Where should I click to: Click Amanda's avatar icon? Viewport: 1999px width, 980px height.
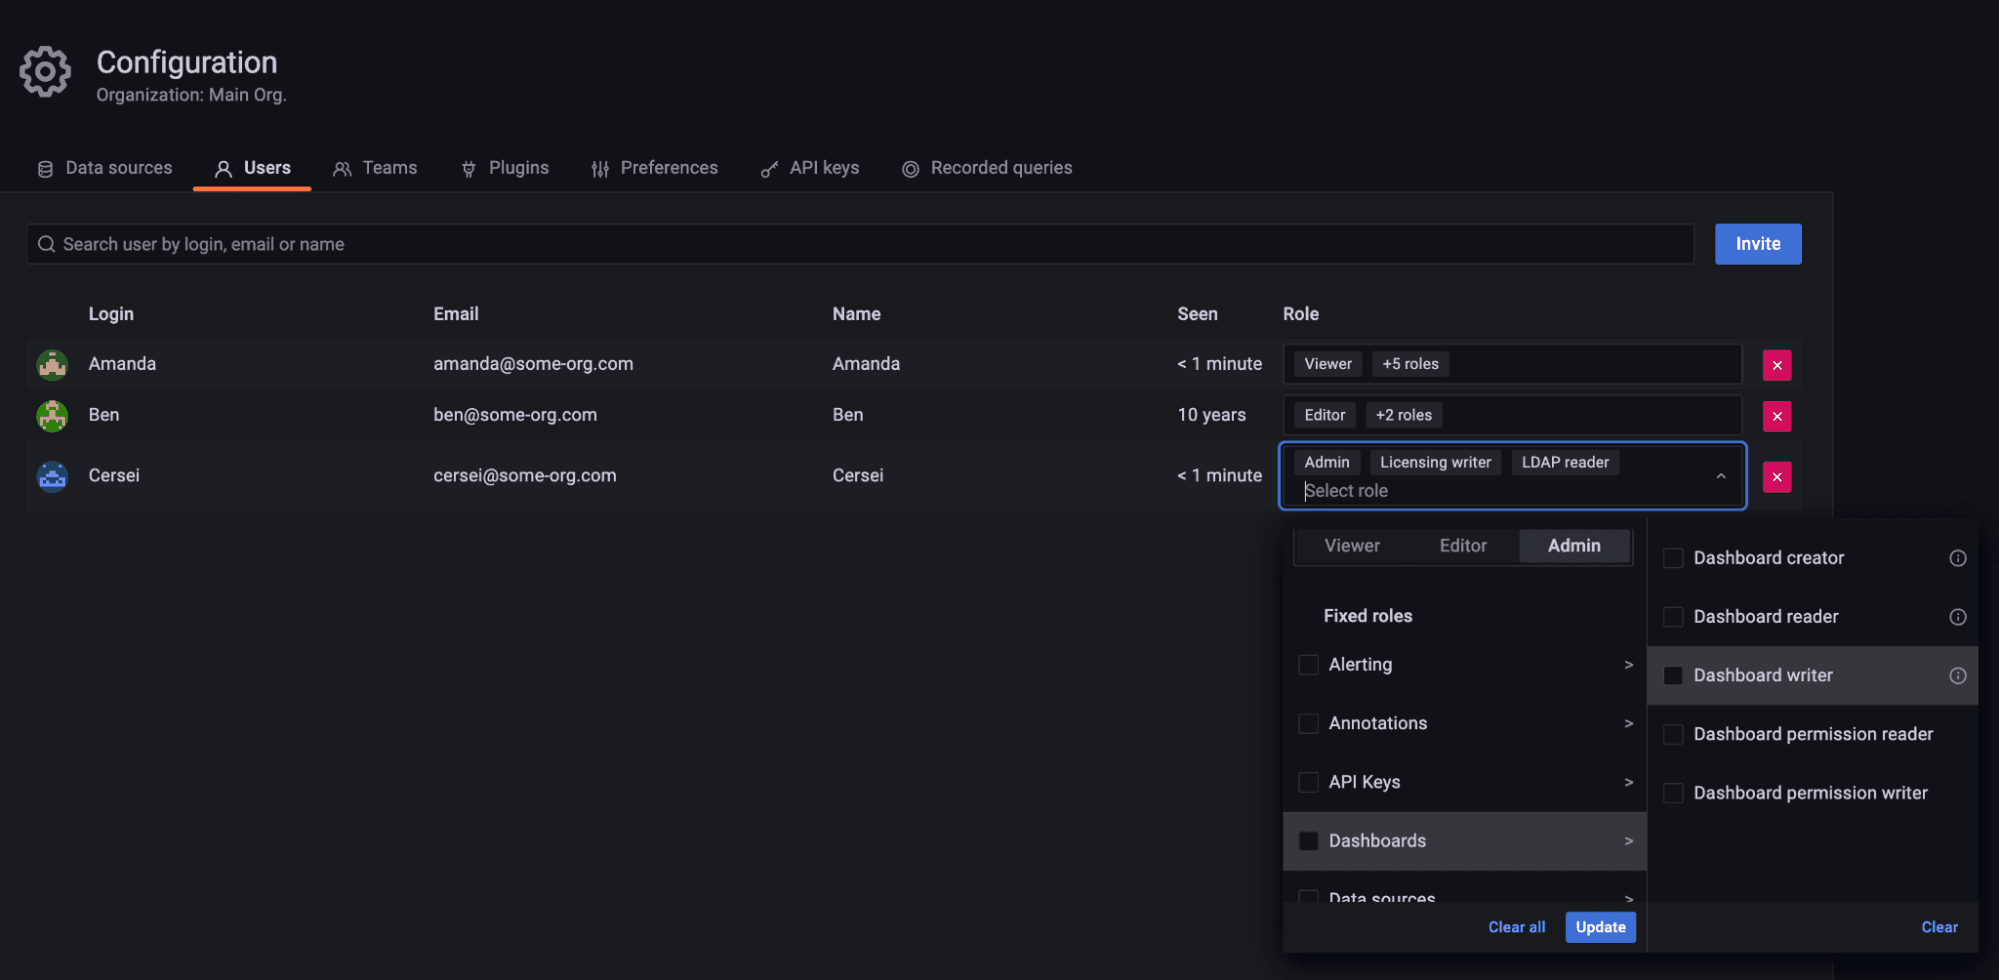(x=52, y=365)
